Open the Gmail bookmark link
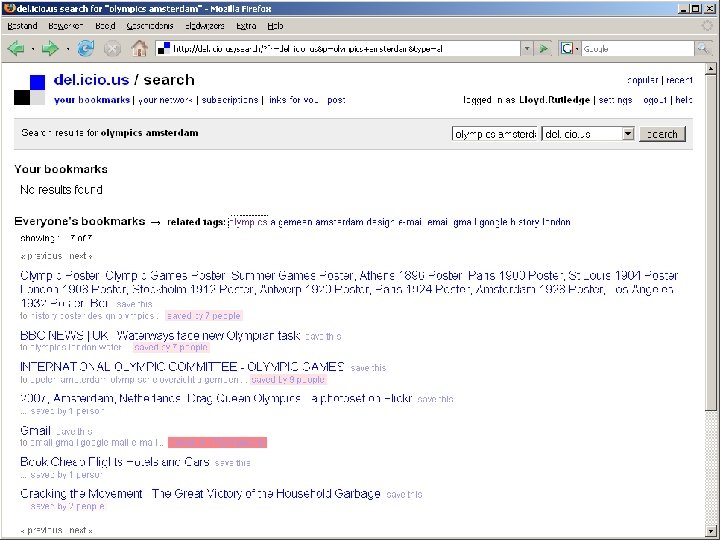The height and width of the screenshot is (540, 720). (35, 430)
